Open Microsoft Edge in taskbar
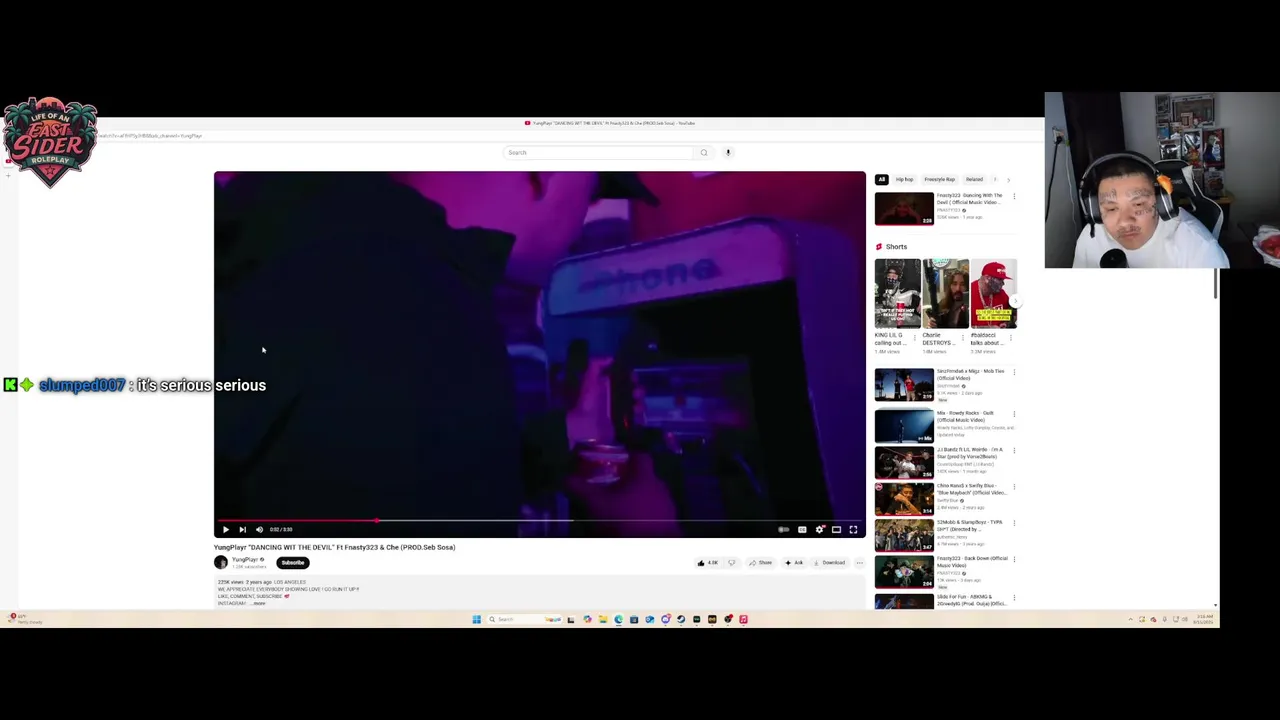 point(618,619)
